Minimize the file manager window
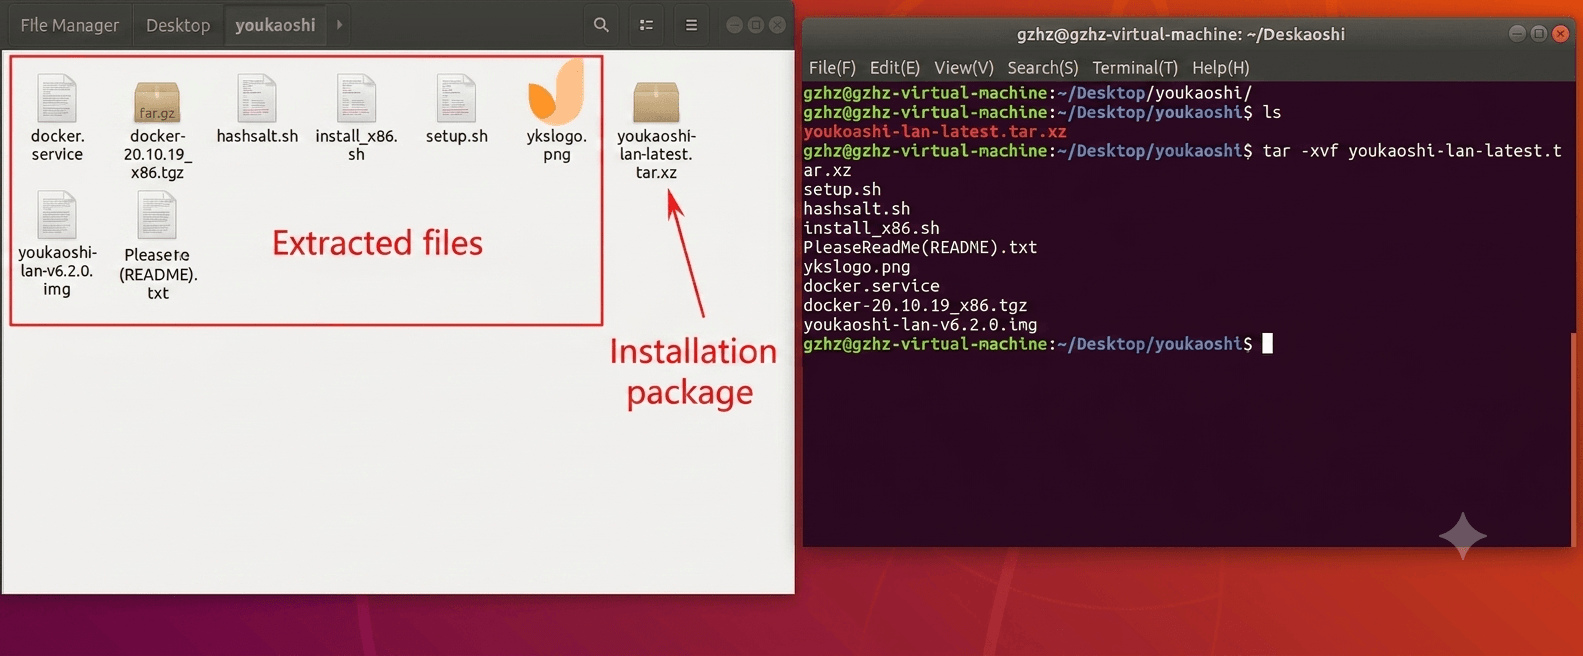This screenshot has width=1583, height=656. (x=734, y=25)
